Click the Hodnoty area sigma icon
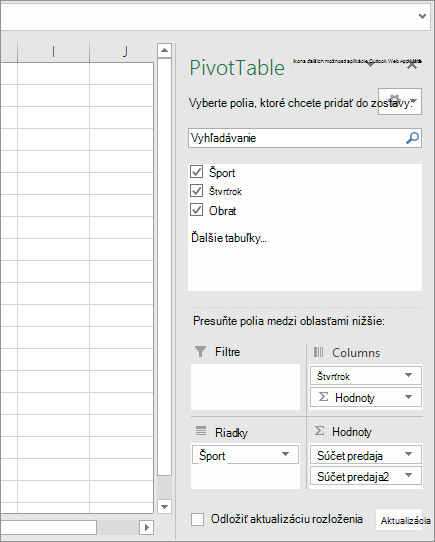This screenshot has width=435, height=542. pos(320,431)
